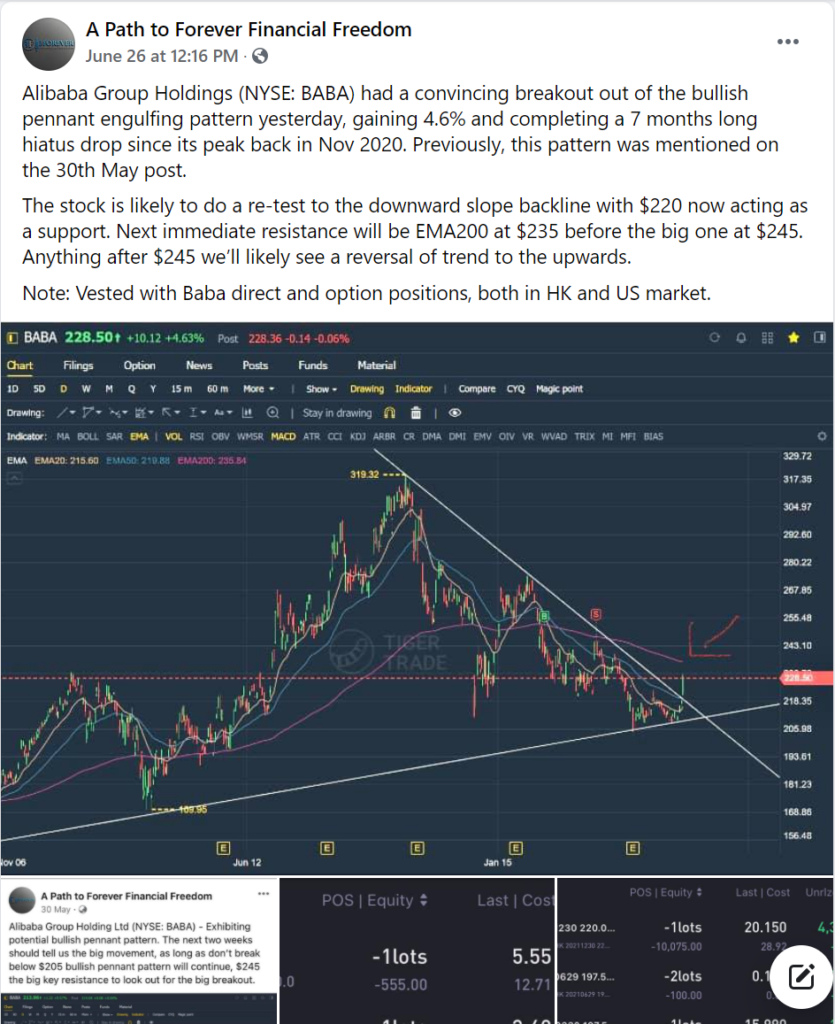This screenshot has width=835, height=1024.
Task: Click the magnet snap icon in drawing toolbar
Action: tap(390, 413)
